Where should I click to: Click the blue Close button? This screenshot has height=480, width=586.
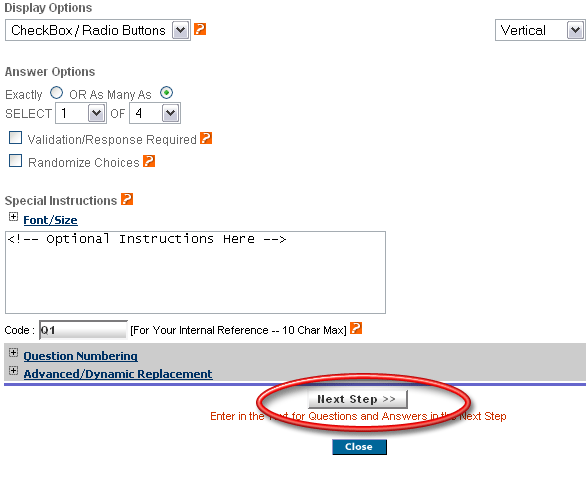pos(359,447)
